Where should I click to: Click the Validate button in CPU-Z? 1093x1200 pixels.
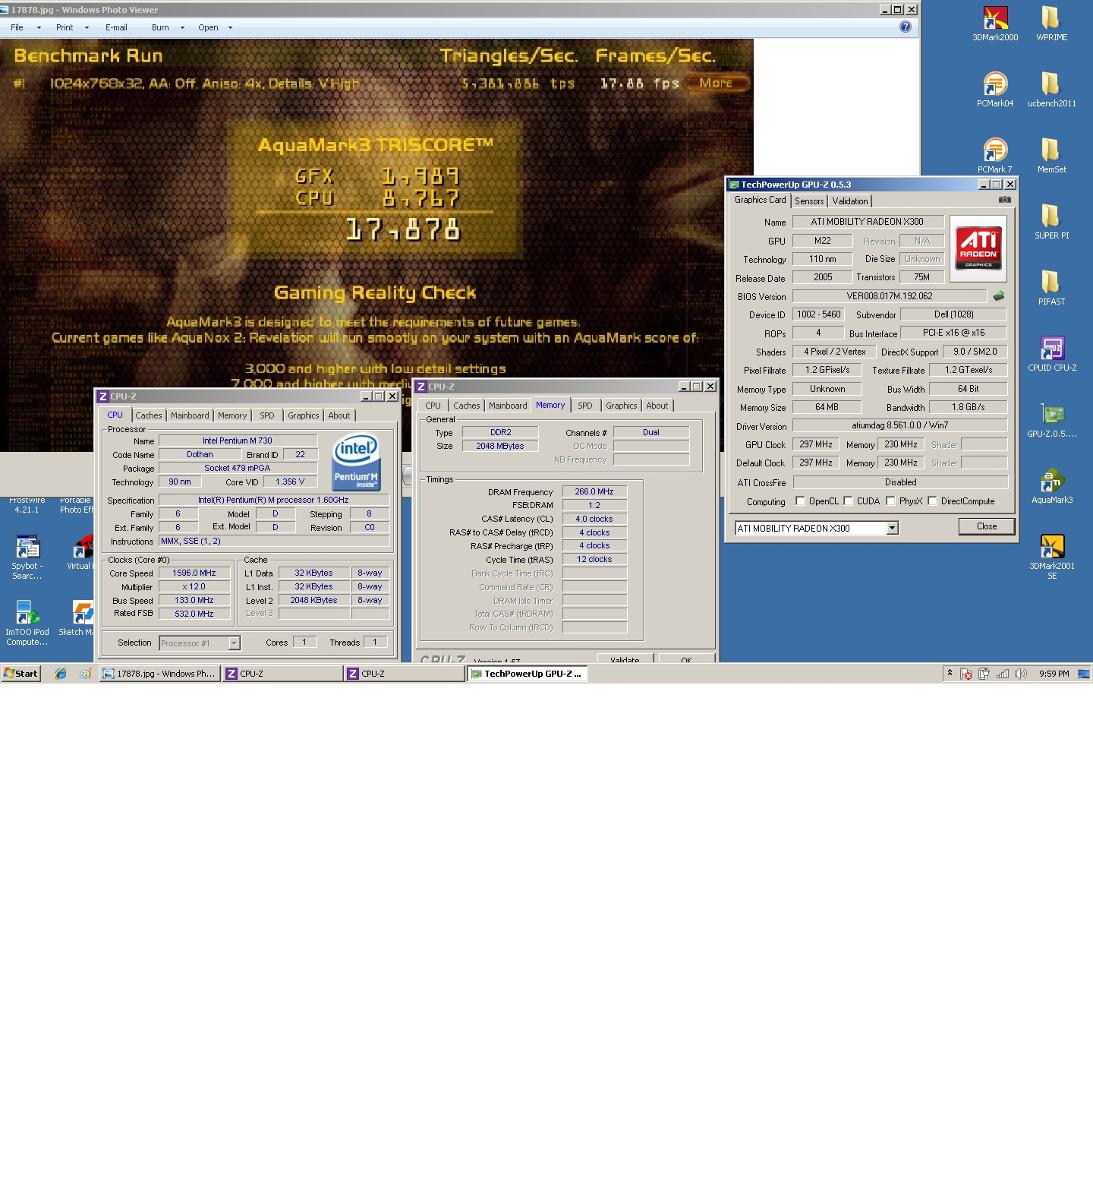[624, 660]
